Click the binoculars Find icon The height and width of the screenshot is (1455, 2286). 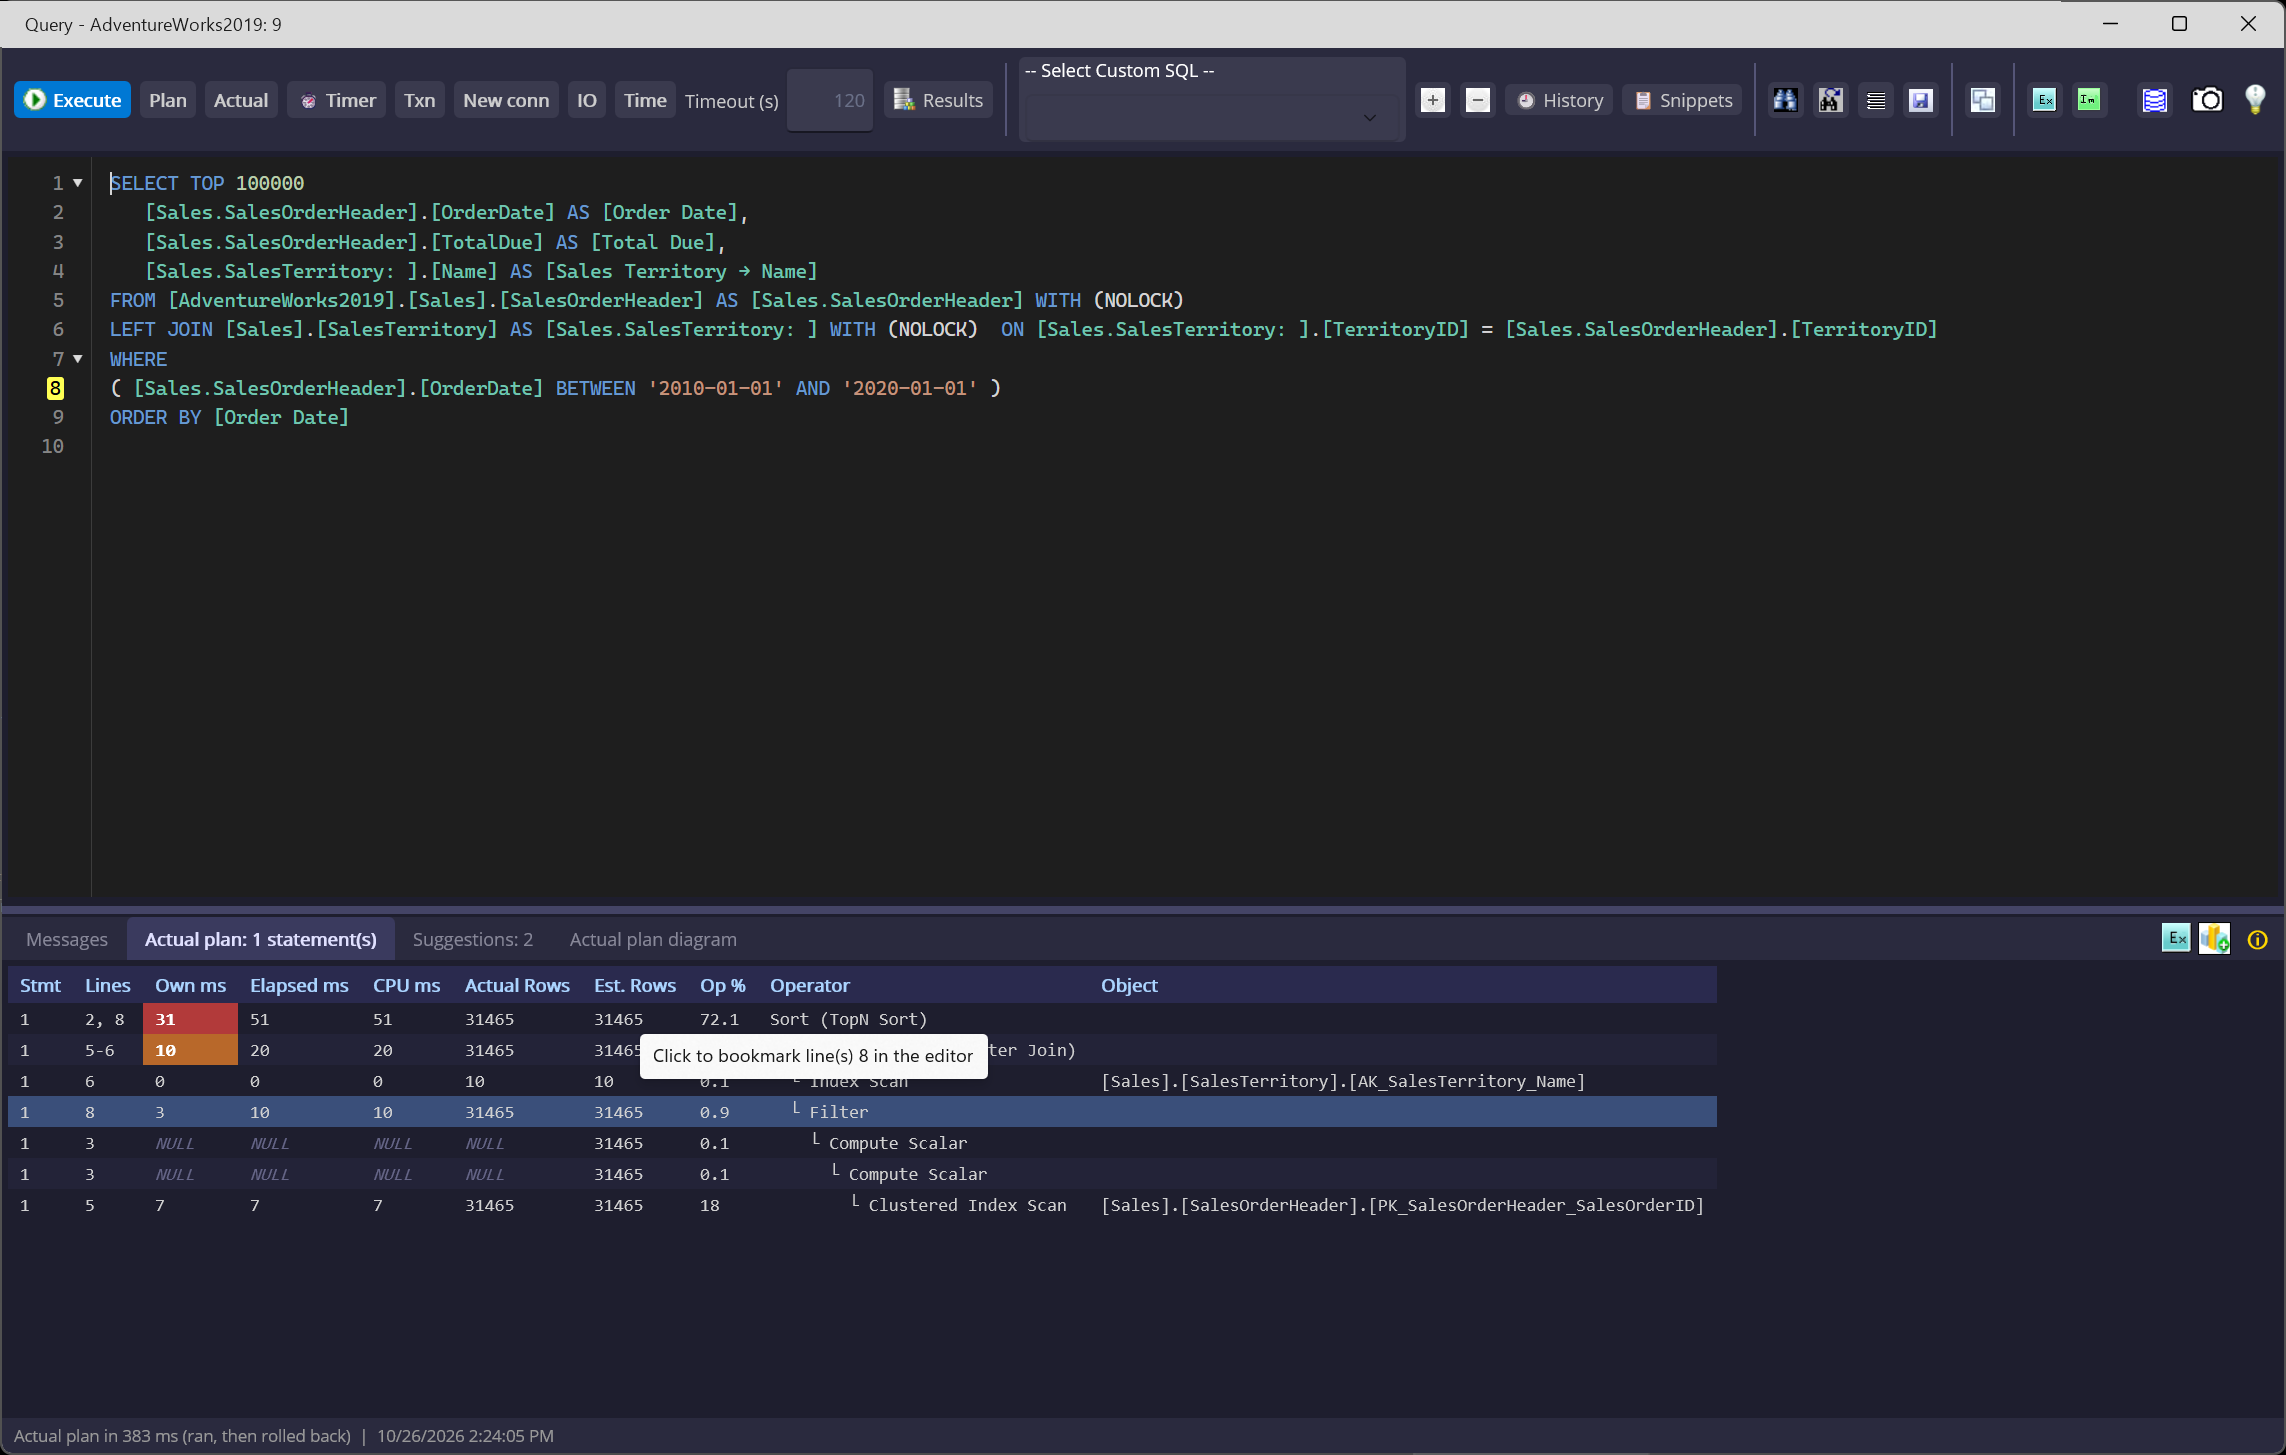1785,100
